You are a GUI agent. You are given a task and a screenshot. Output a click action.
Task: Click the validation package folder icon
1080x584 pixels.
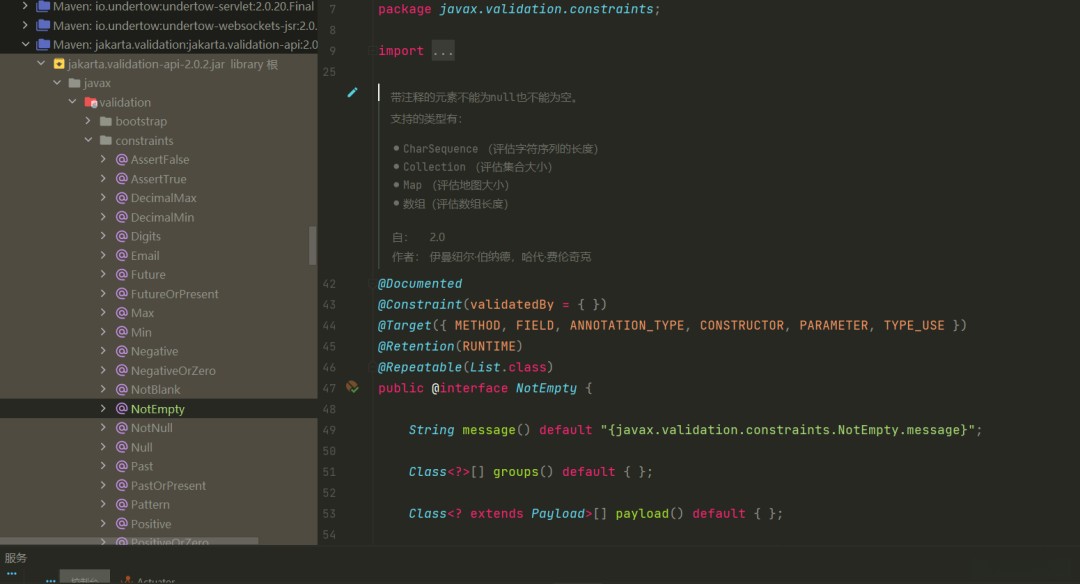pos(90,102)
